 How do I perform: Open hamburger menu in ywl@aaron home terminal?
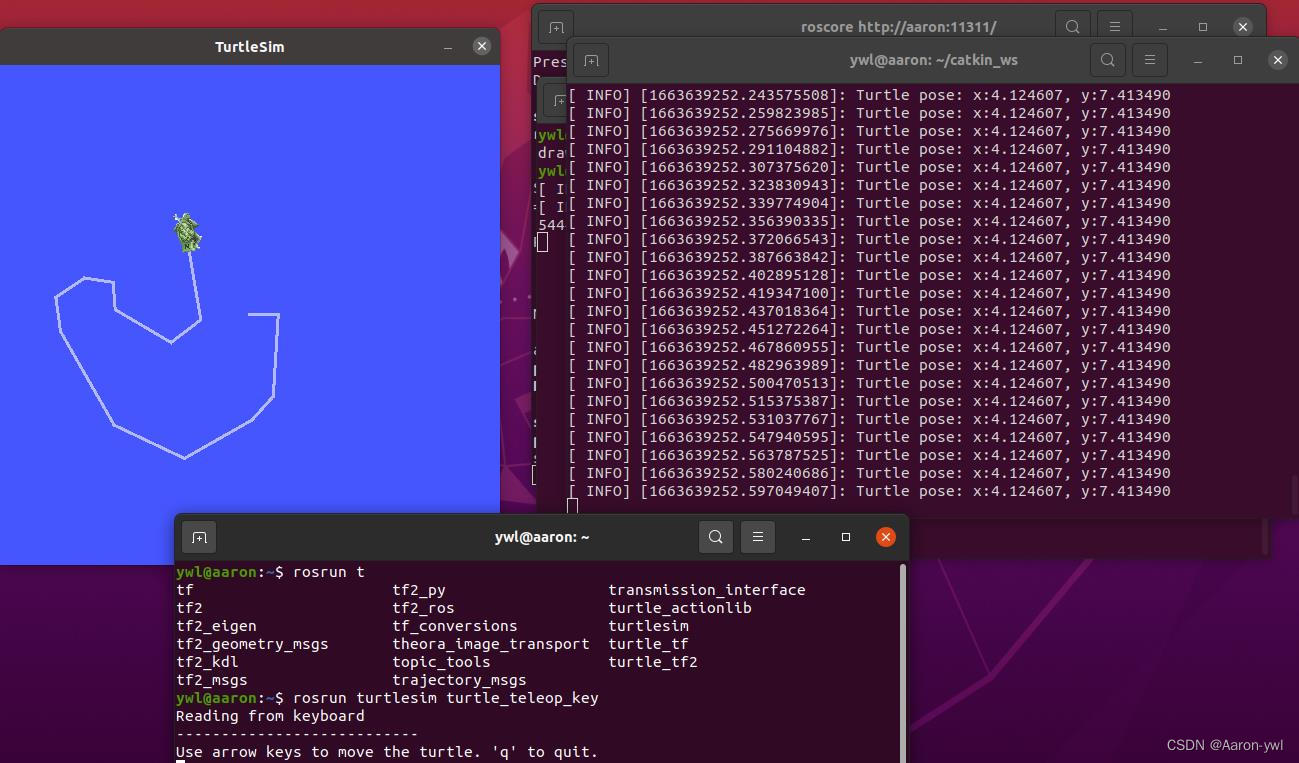pyautogui.click(x=757, y=537)
